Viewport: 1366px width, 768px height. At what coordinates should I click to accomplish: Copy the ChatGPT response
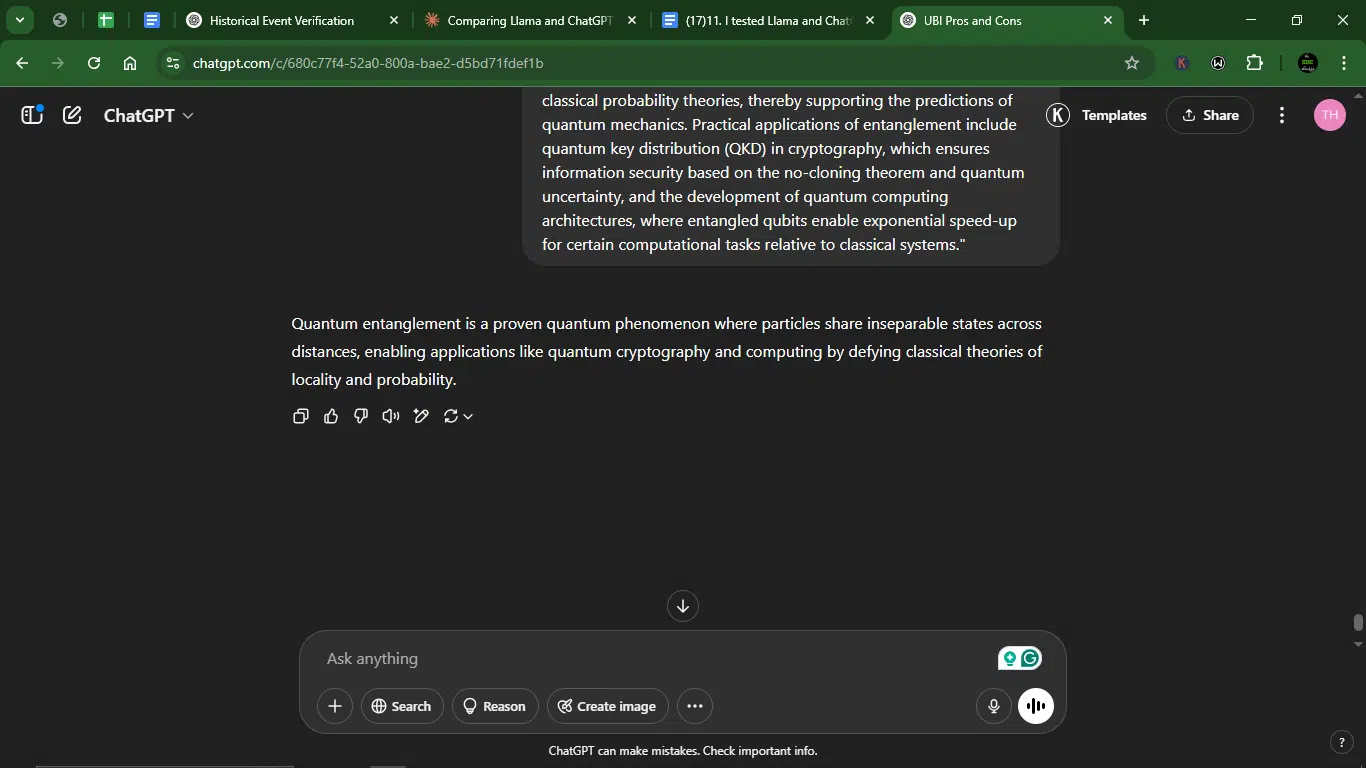(x=300, y=416)
